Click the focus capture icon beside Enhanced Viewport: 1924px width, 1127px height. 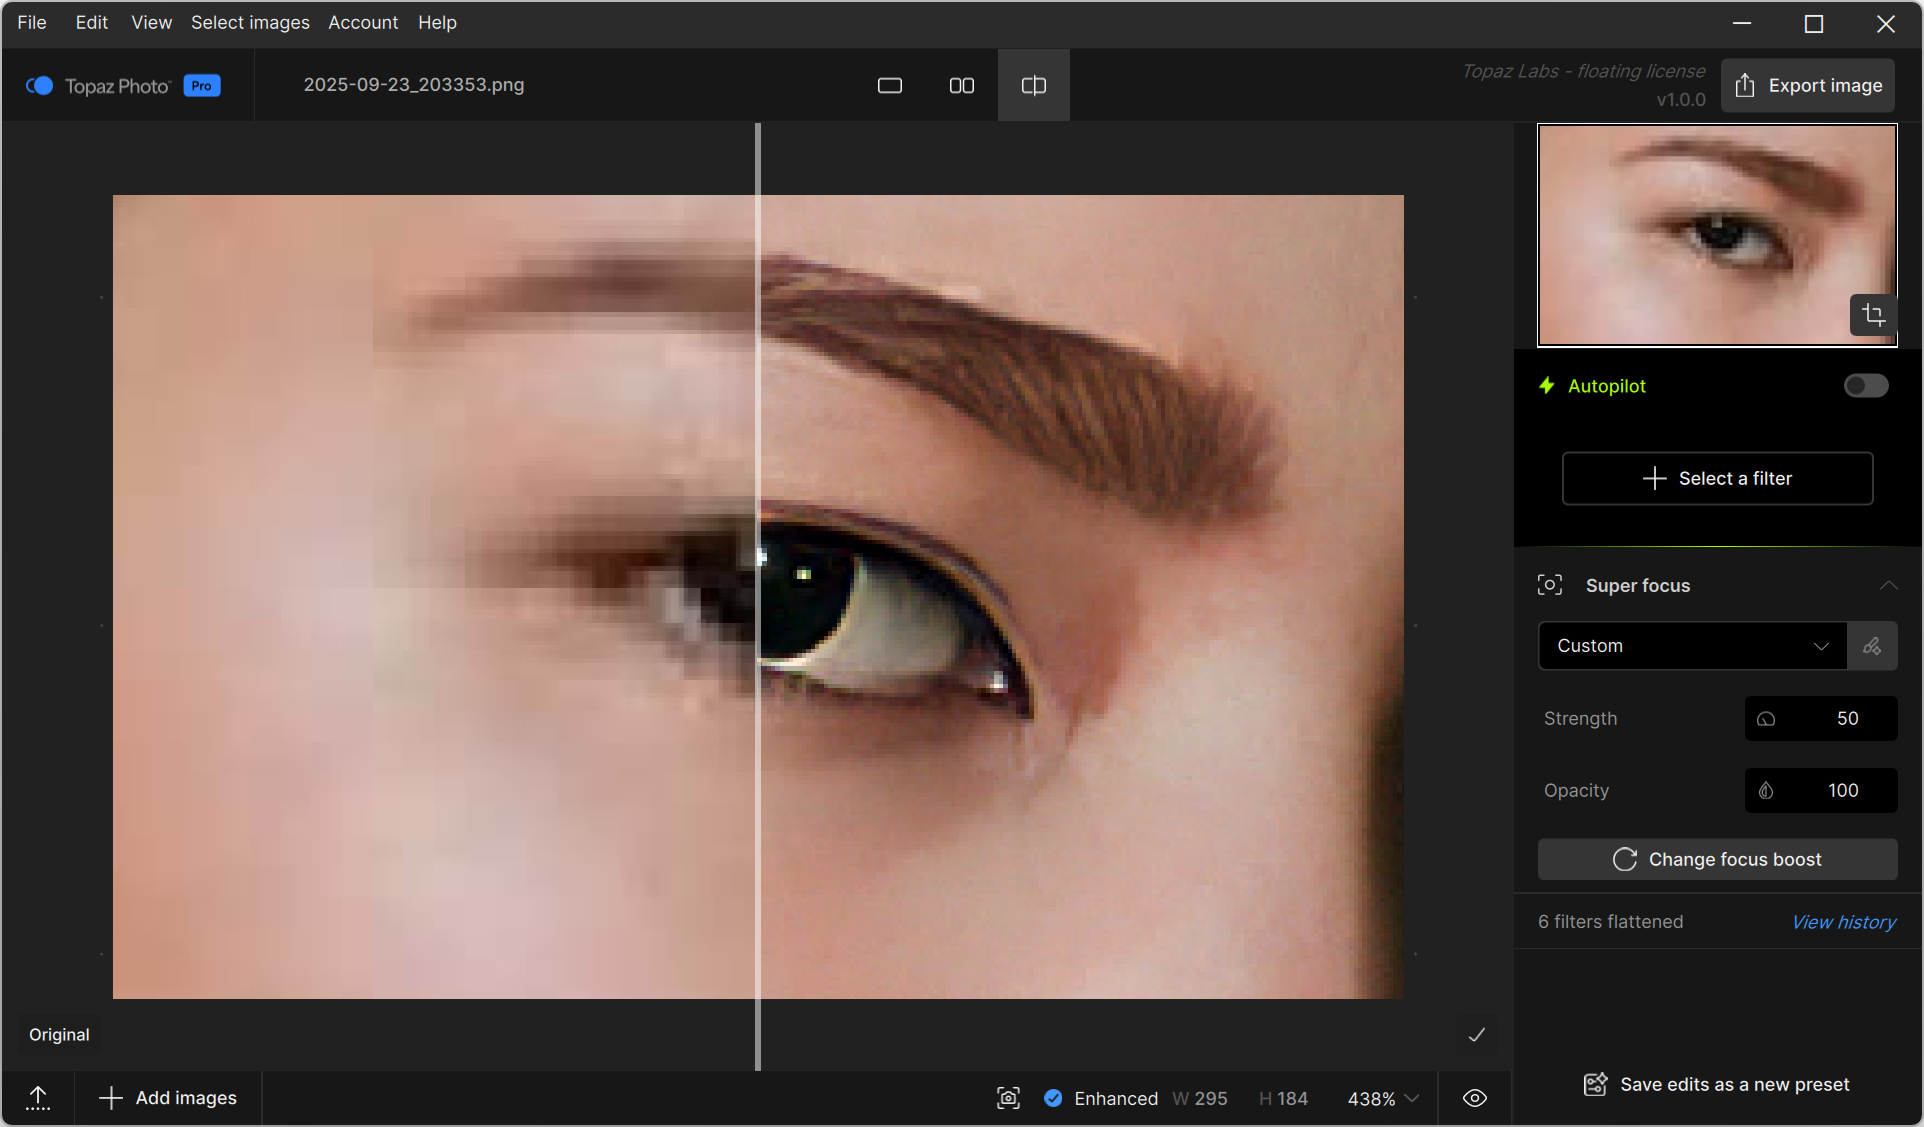(x=1008, y=1098)
